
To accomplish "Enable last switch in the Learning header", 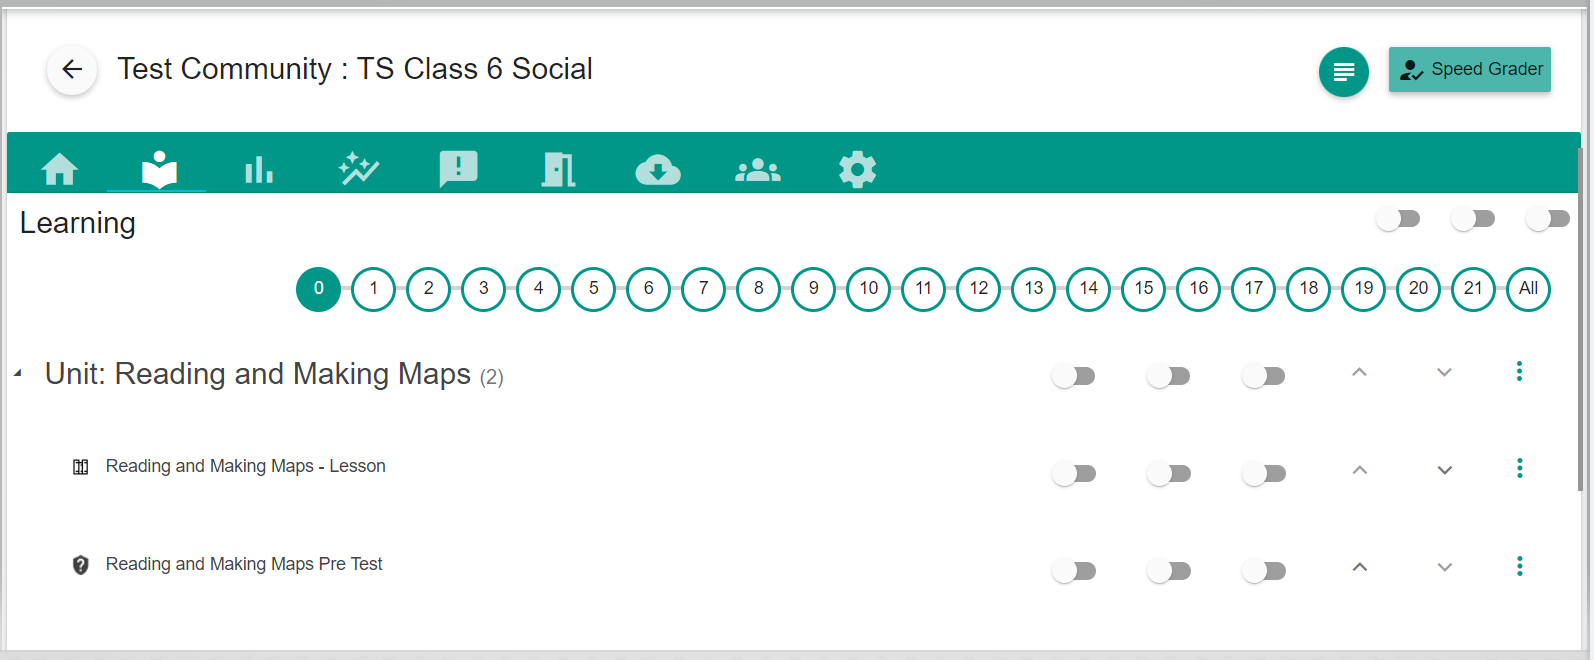I will (x=1547, y=219).
